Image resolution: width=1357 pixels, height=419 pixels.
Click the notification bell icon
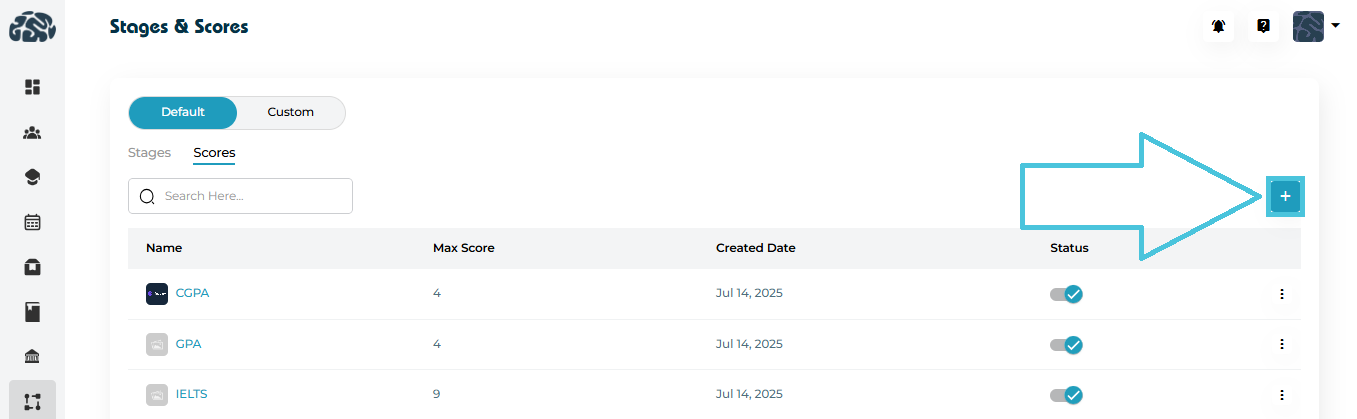coord(1218,27)
